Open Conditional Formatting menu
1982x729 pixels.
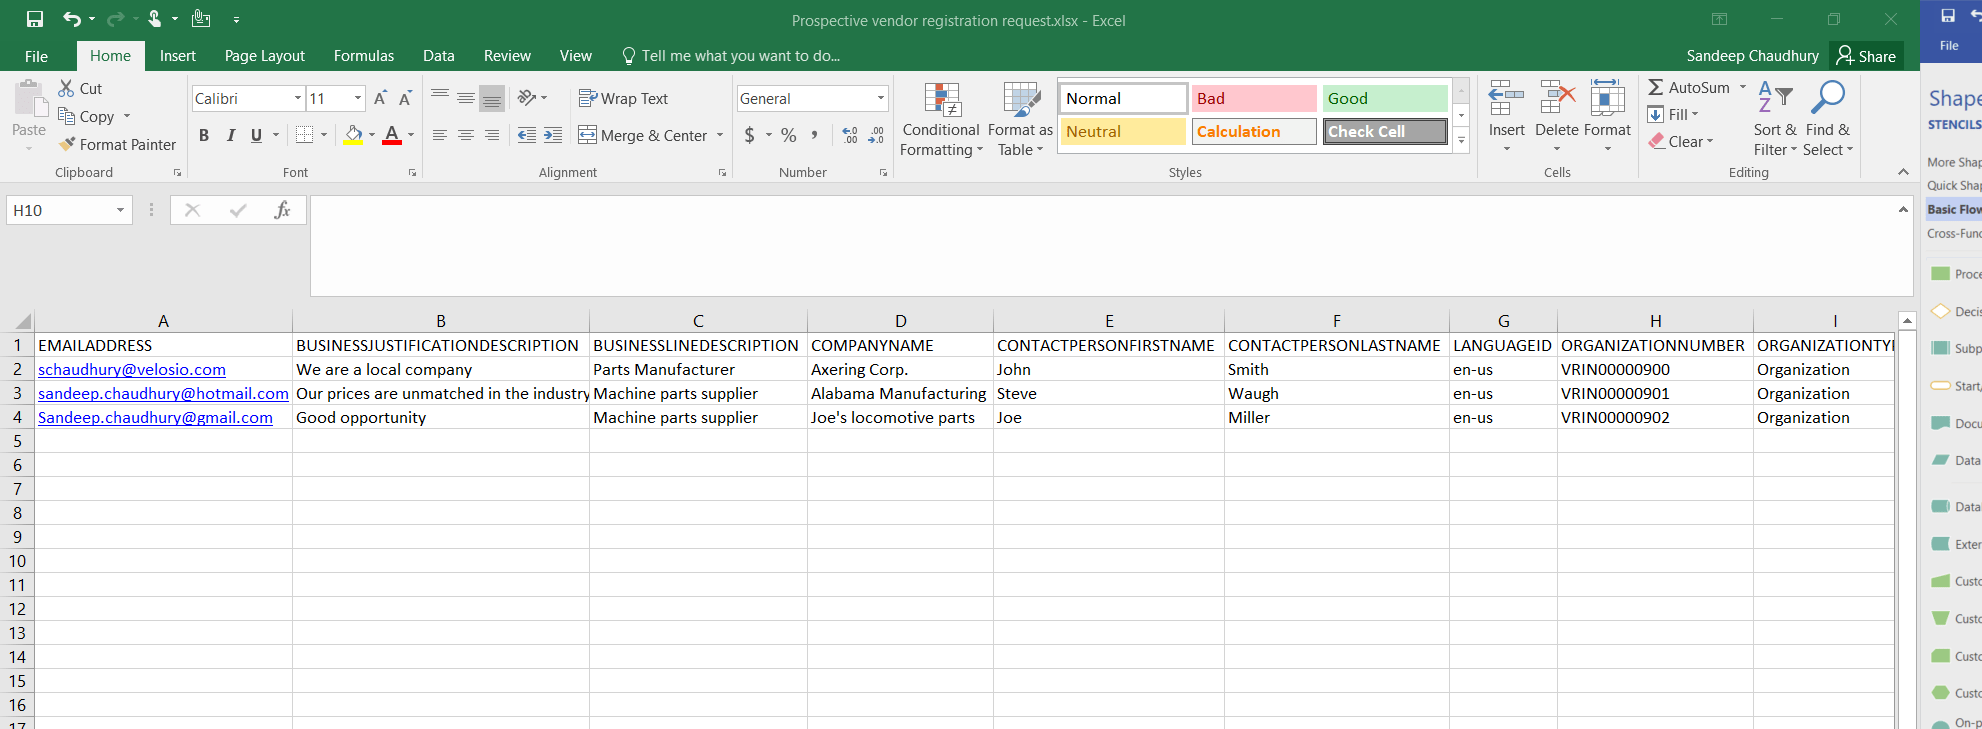pyautogui.click(x=941, y=119)
